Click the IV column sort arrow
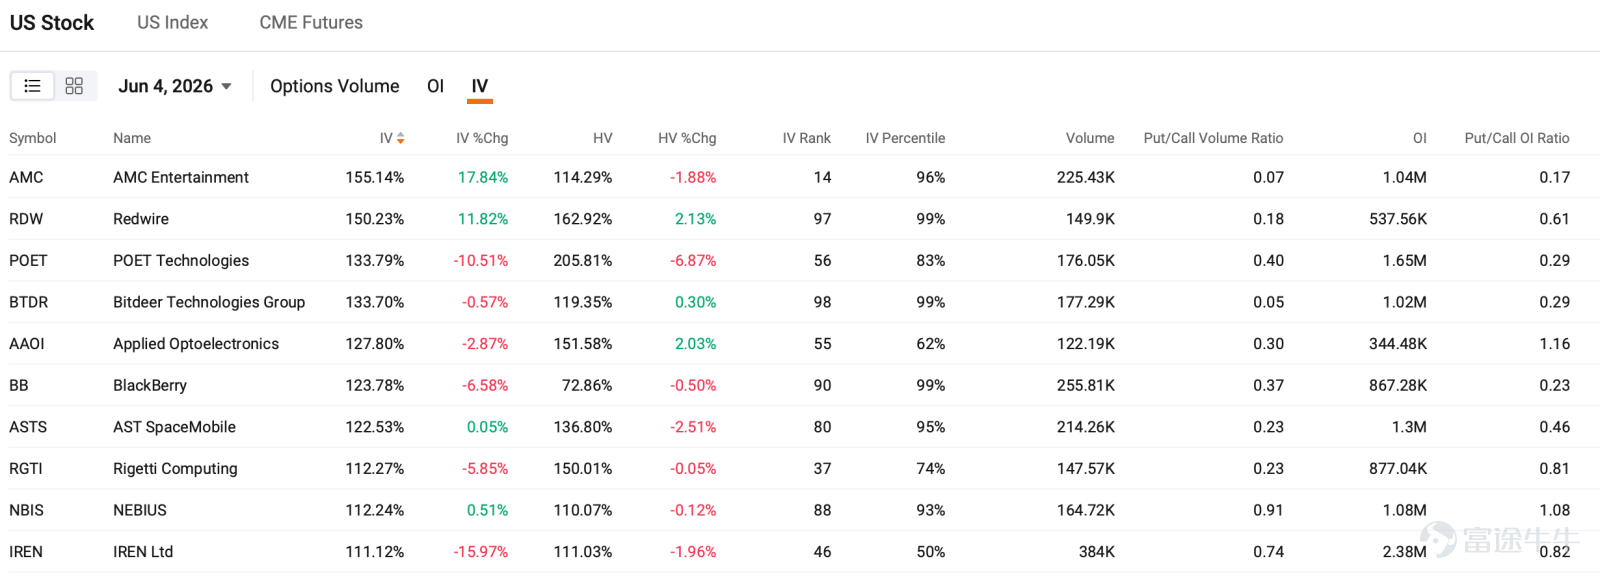1600x576 pixels. tap(401, 138)
